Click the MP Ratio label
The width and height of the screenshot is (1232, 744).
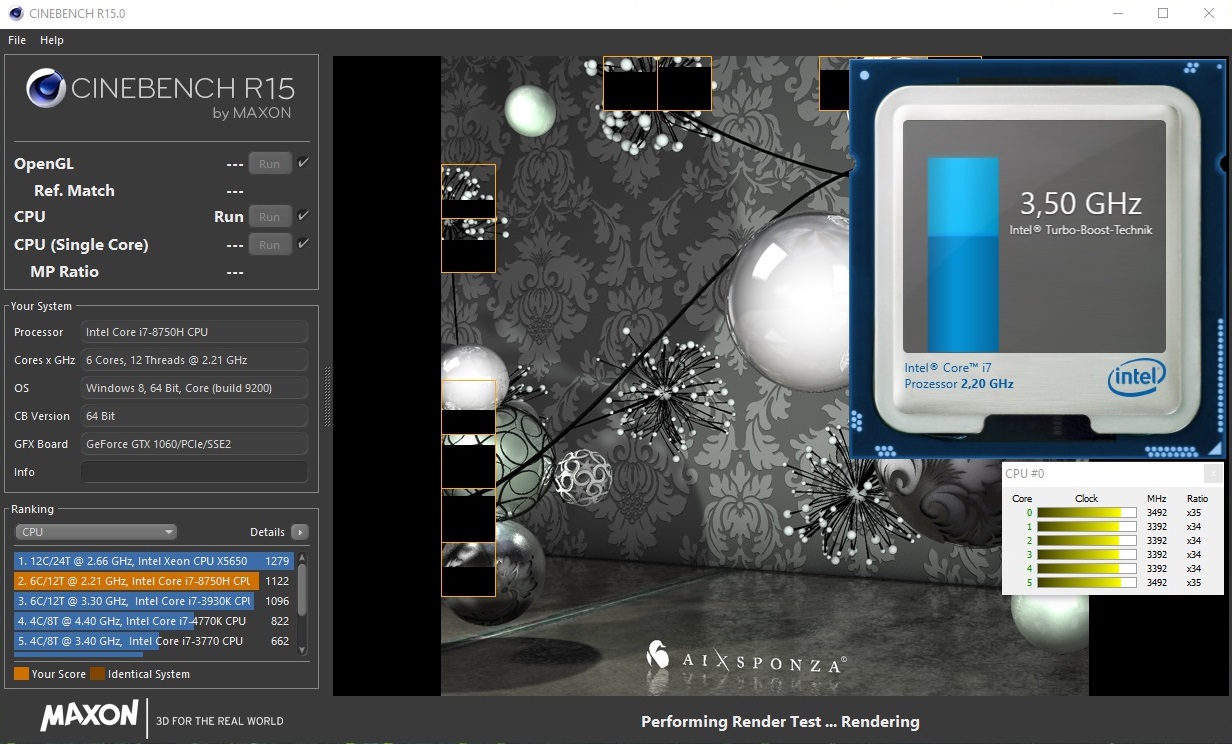pos(64,272)
